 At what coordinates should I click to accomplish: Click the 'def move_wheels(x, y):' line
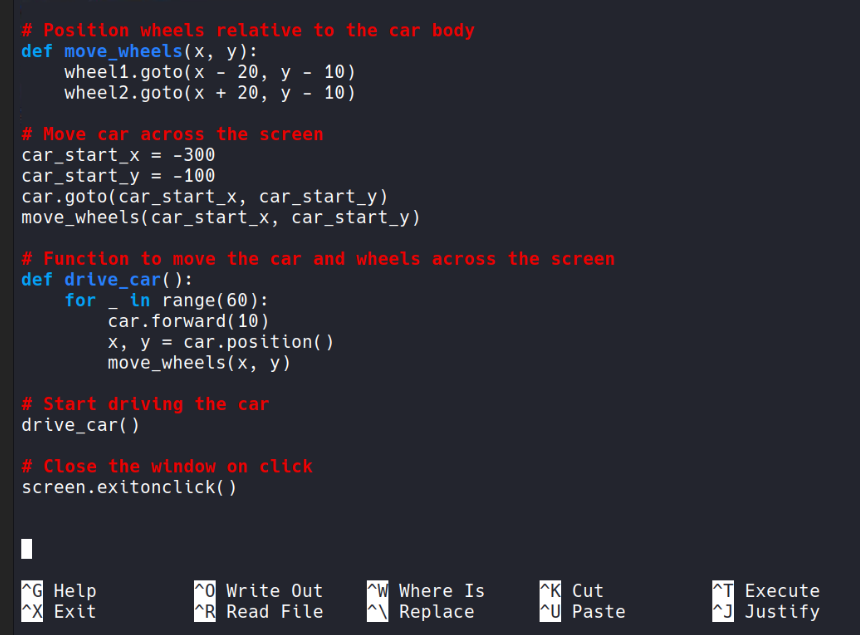[x=140, y=51]
